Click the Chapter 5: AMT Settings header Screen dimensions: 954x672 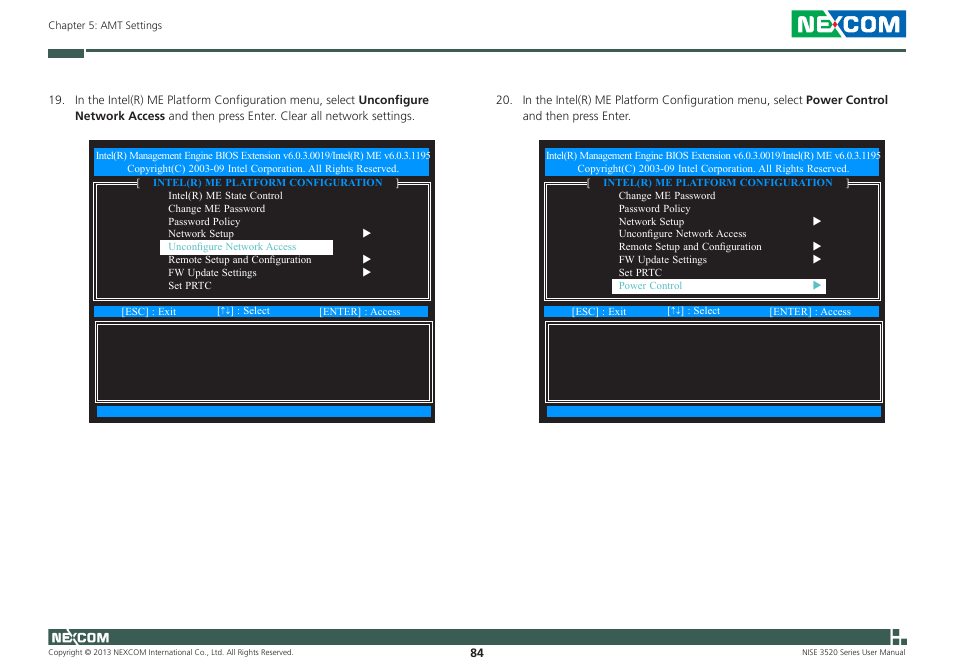[x=105, y=26]
